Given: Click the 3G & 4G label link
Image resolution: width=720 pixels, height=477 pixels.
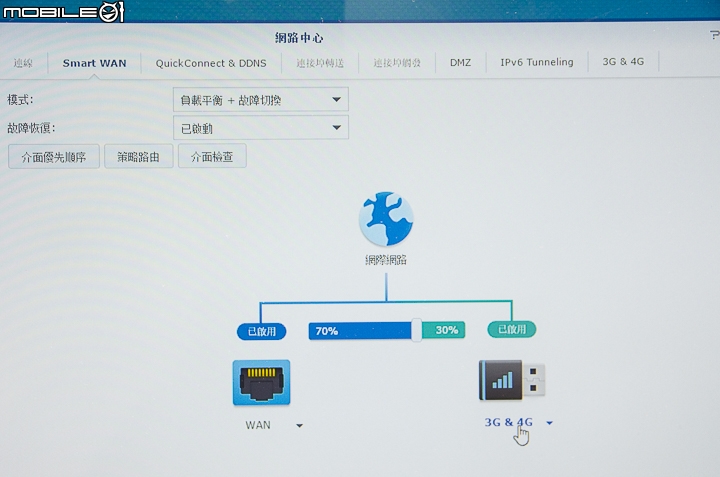Looking at the screenshot, I should [x=508, y=422].
